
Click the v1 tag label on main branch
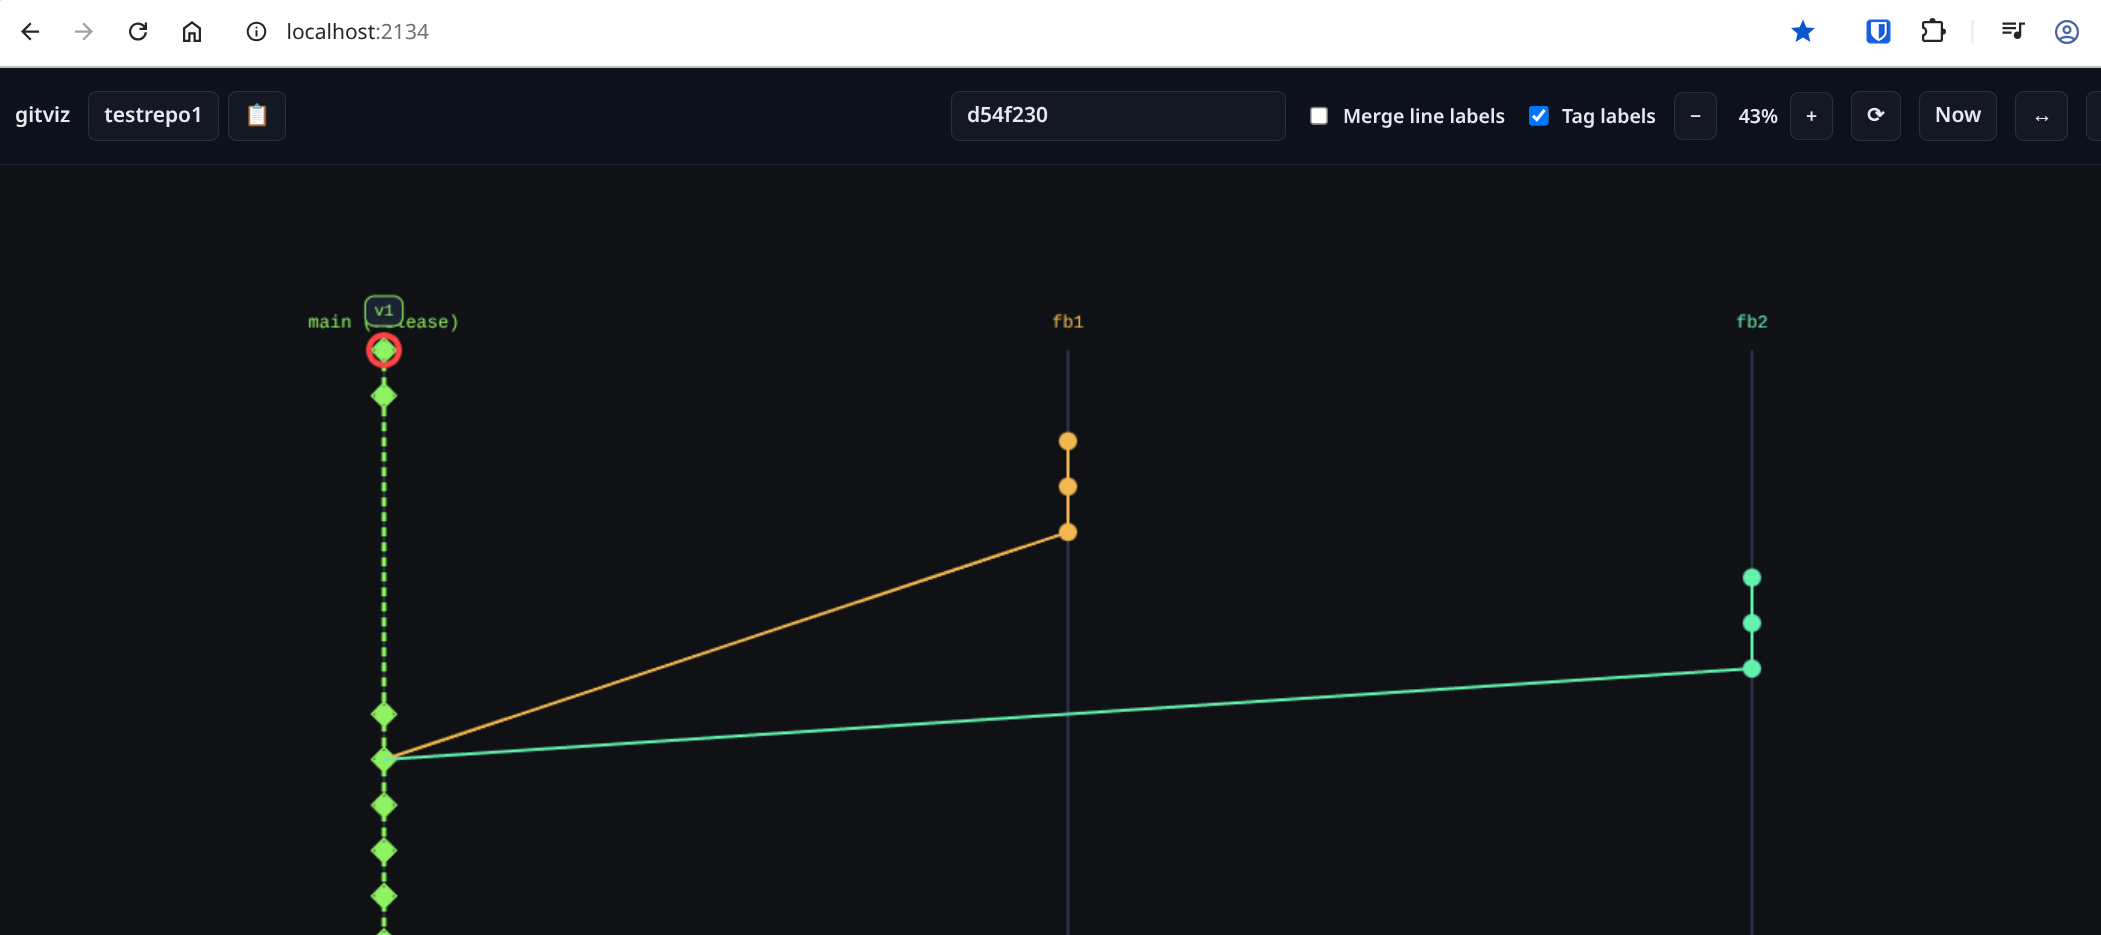[383, 311]
